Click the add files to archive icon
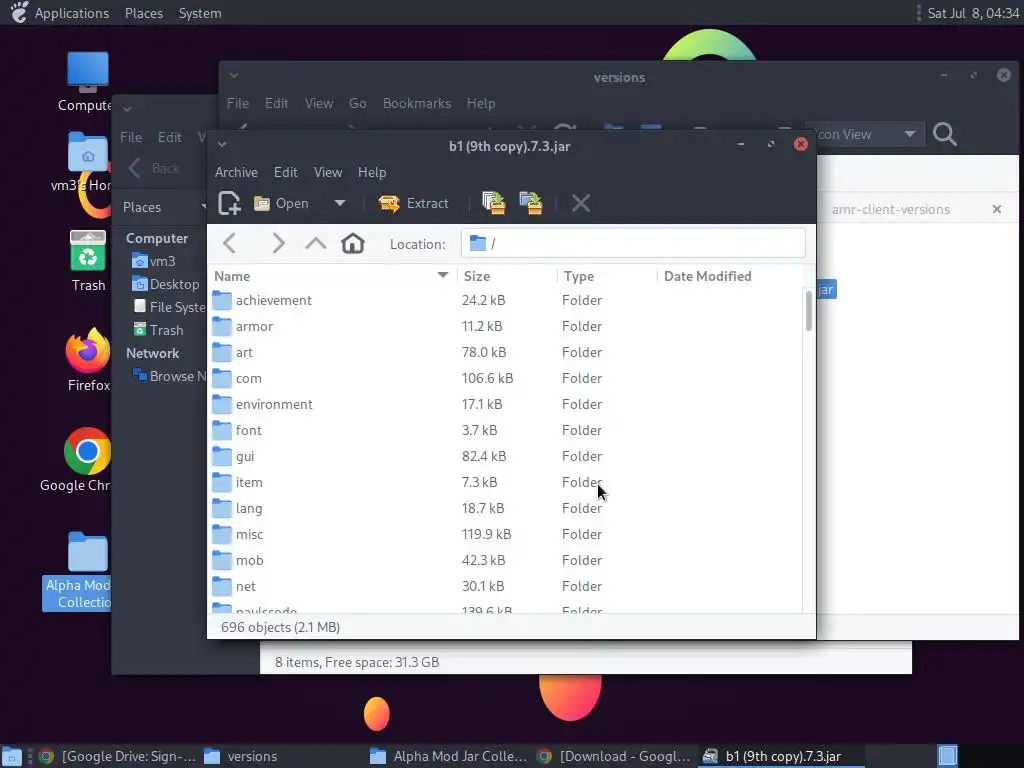1024x768 pixels. tap(494, 203)
